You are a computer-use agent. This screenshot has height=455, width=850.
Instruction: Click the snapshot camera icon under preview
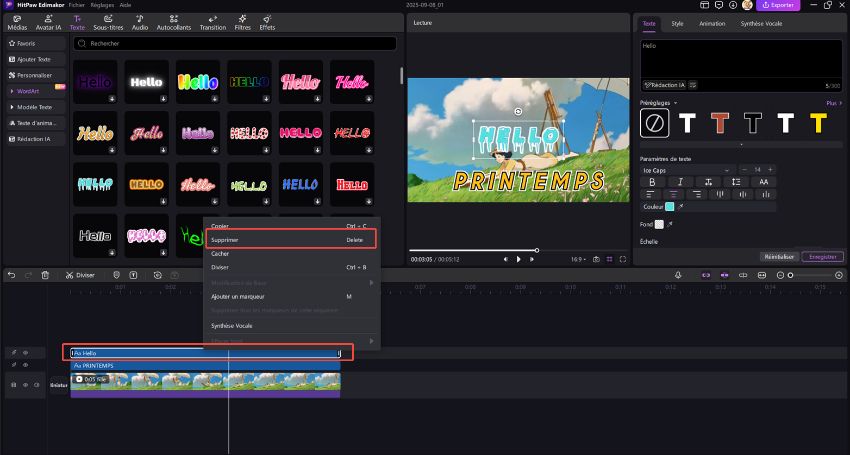[x=596, y=259]
